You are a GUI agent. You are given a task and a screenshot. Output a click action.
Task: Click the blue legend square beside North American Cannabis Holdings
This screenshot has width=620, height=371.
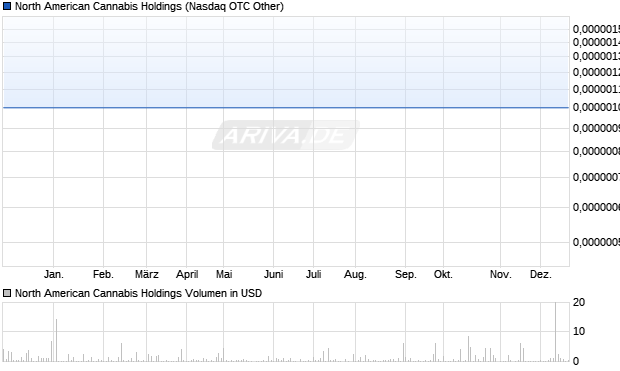(x=7, y=6)
